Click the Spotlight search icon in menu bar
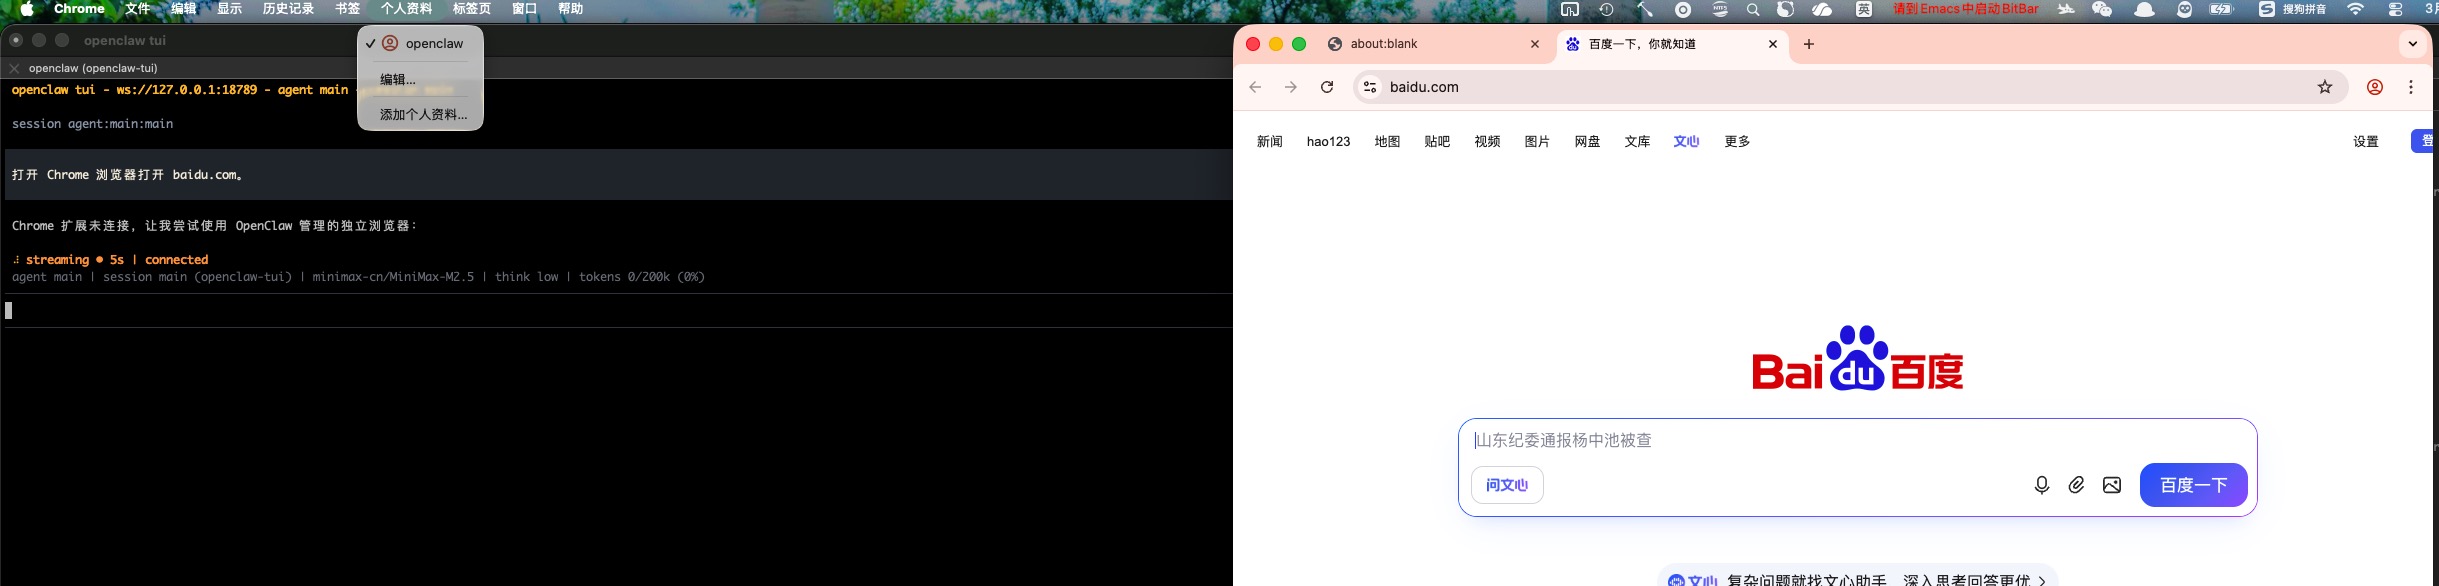Screen dimensions: 2439x586 [x=1753, y=9]
